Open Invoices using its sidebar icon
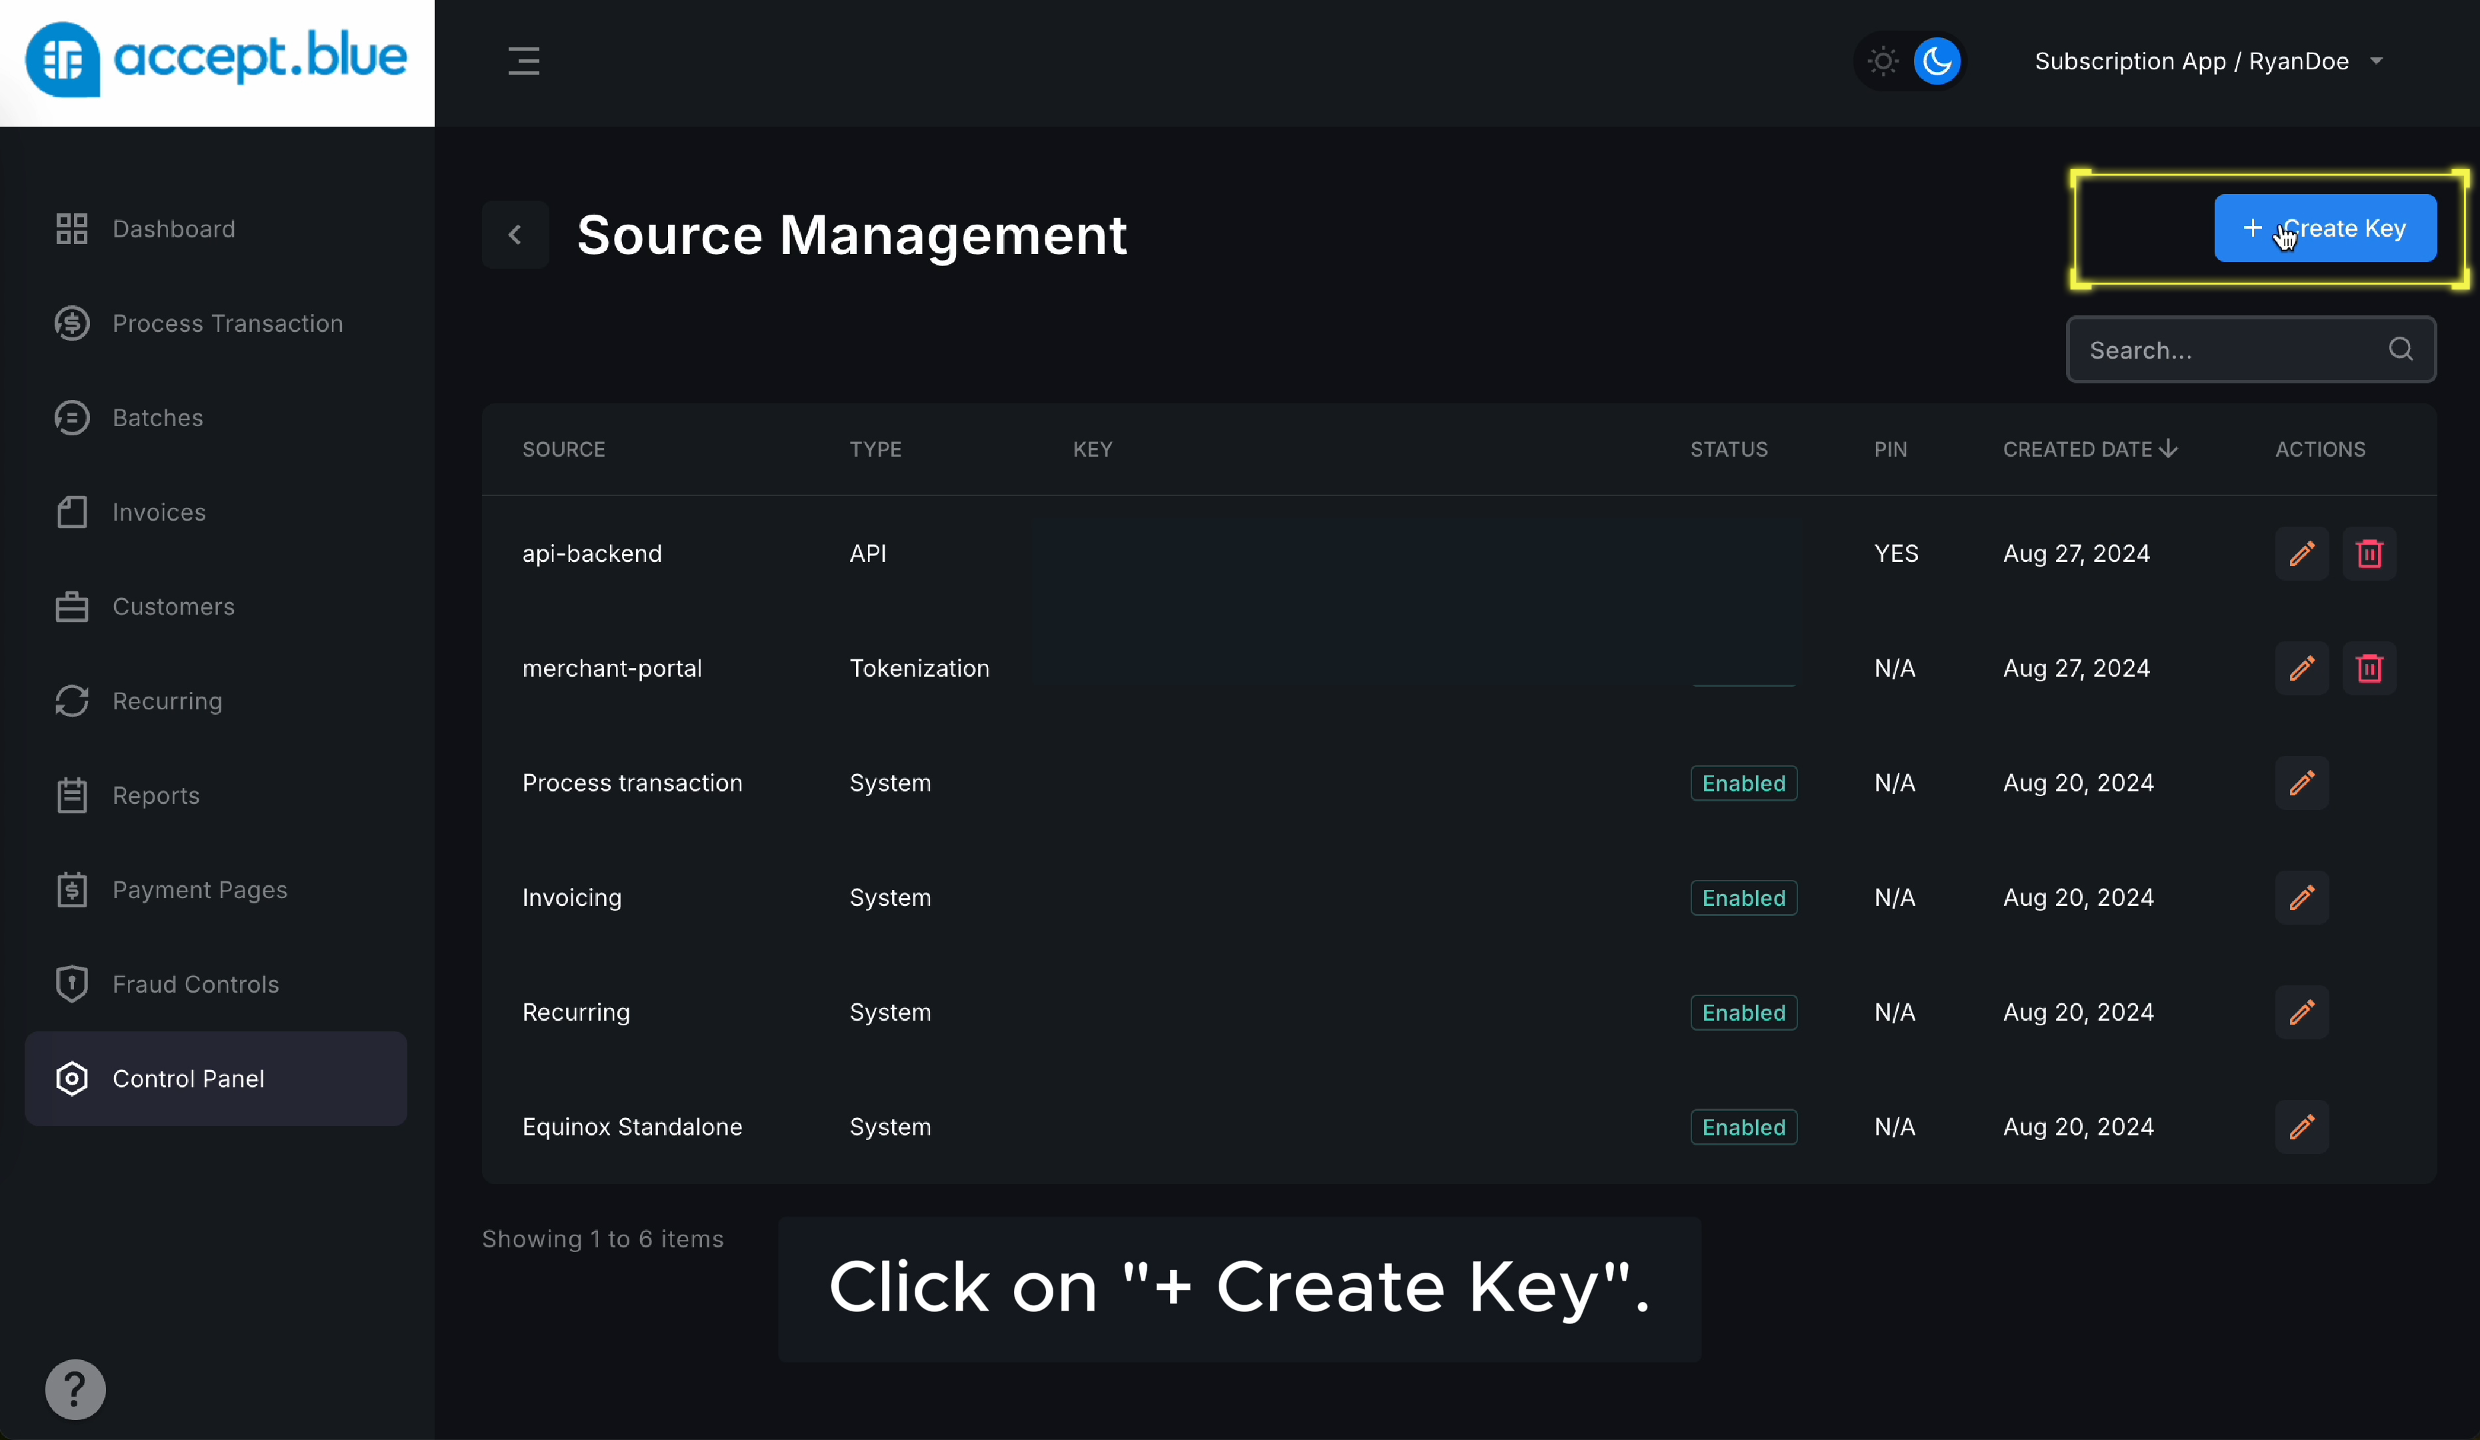The height and width of the screenshot is (1440, 2480). tap(71, 512)
